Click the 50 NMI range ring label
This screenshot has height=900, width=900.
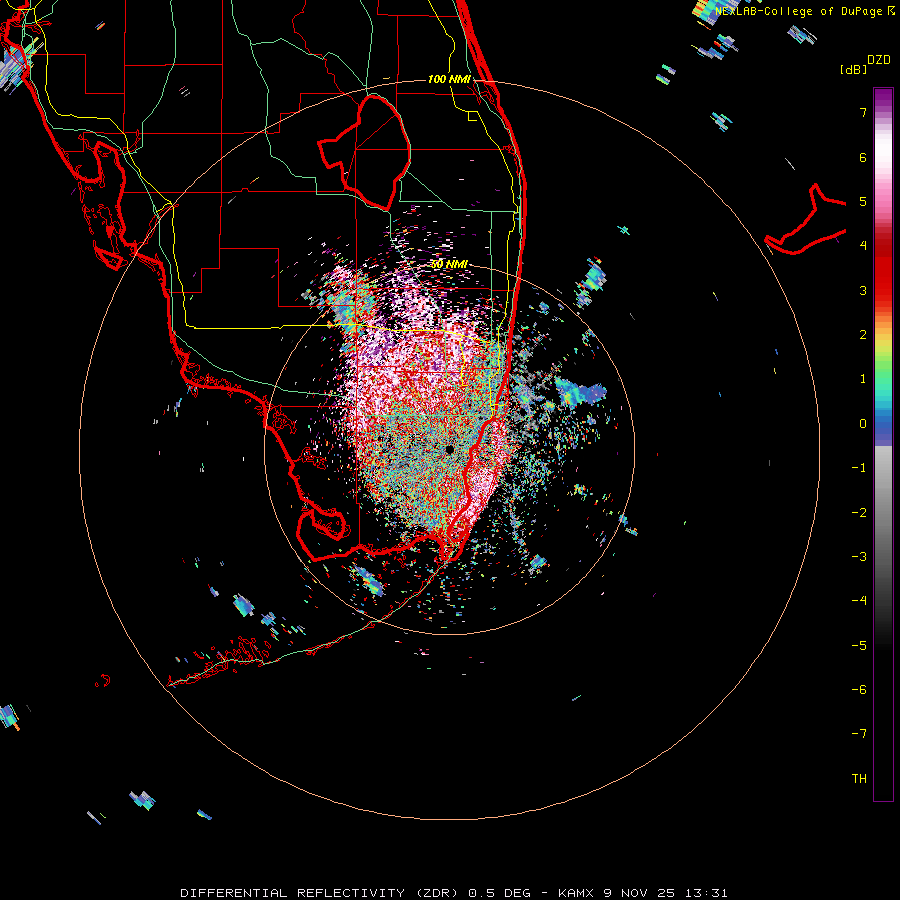pyautogui.click(x=449, y=264)
